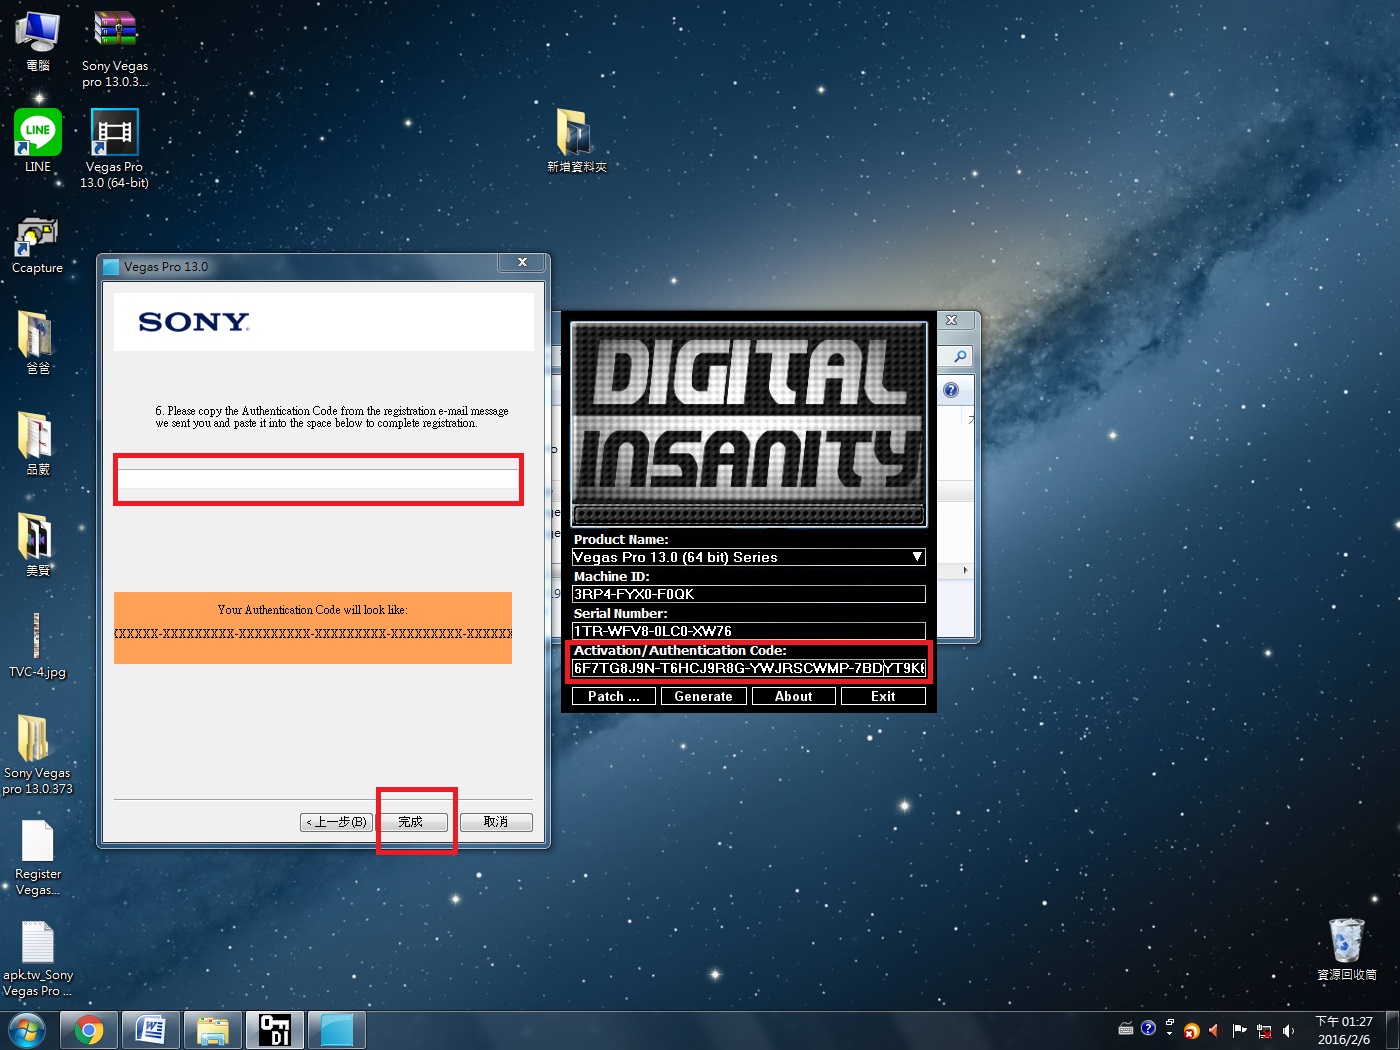Click the Show Desktop strip beside the clock
The height and width of the screenshot is (1050, 1400).
click(x=1392, y=1030)
